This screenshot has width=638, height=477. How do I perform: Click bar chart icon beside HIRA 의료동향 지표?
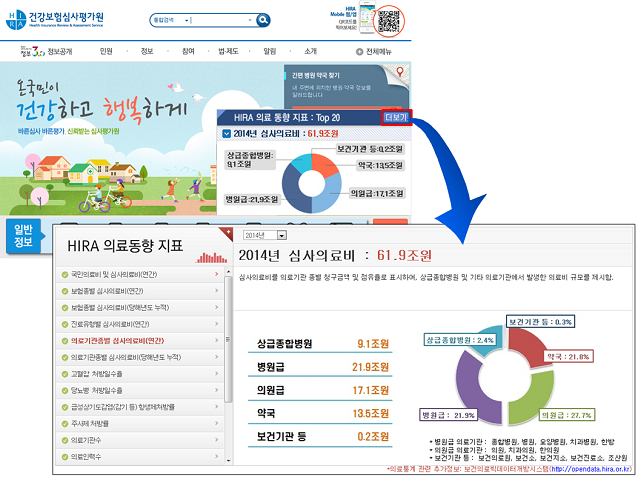(211, 245)
